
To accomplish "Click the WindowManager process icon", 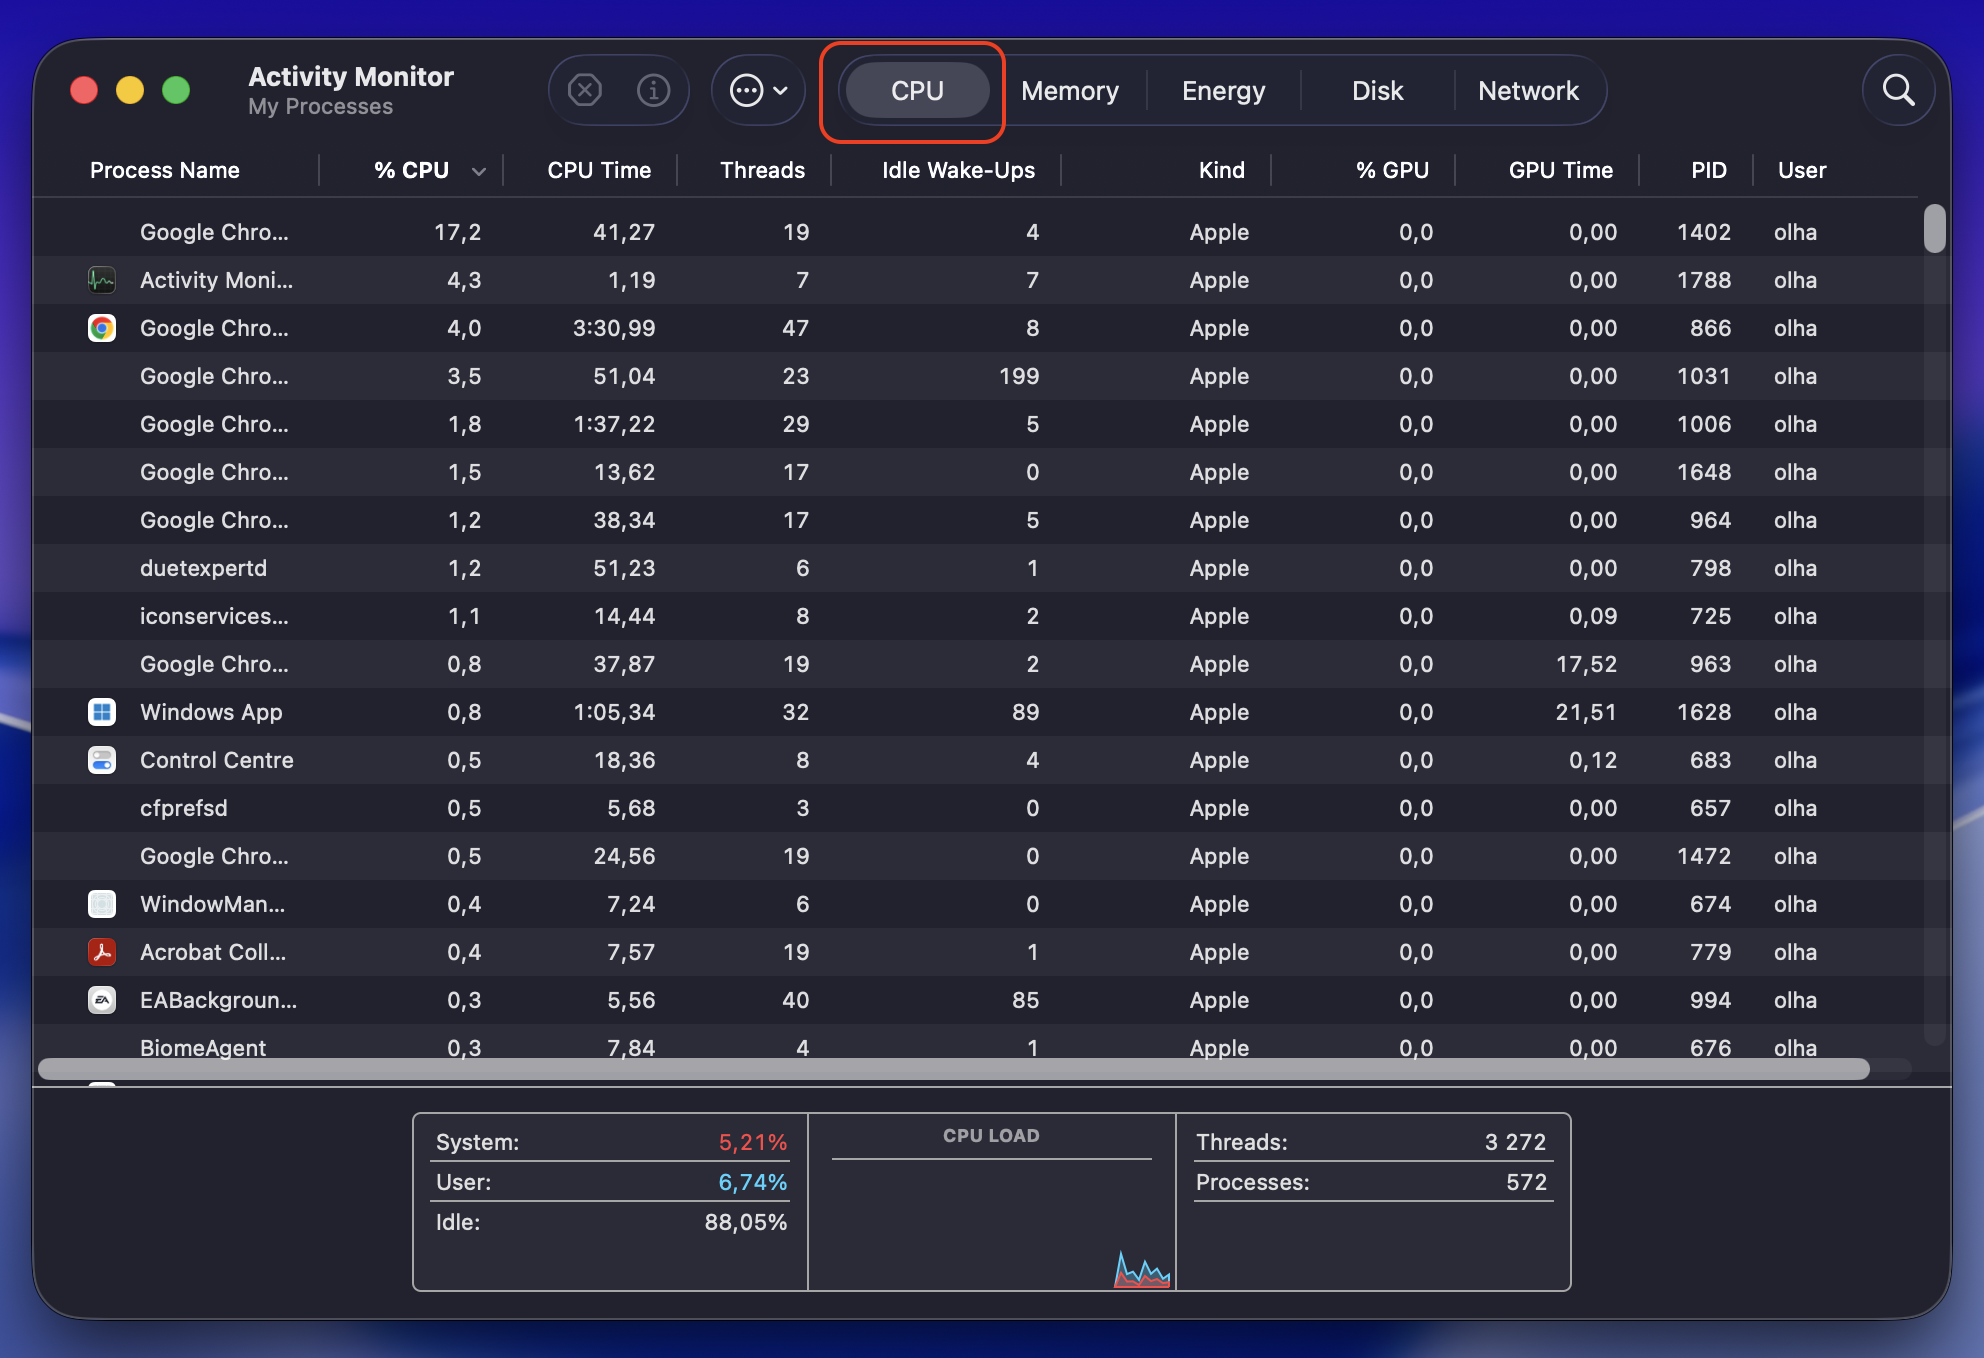I will [x=102, y=904].
